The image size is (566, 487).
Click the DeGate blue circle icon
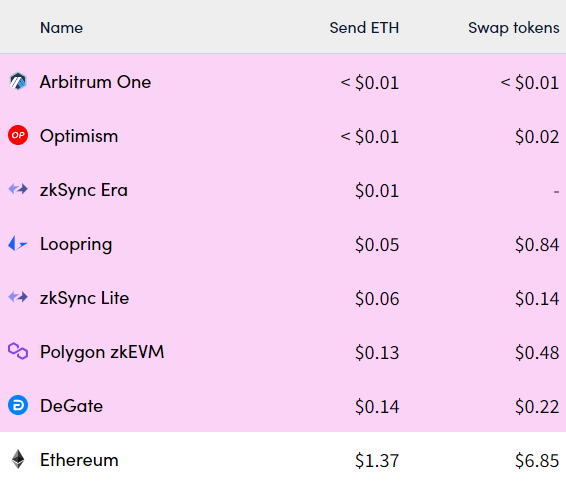pos(18,405)
